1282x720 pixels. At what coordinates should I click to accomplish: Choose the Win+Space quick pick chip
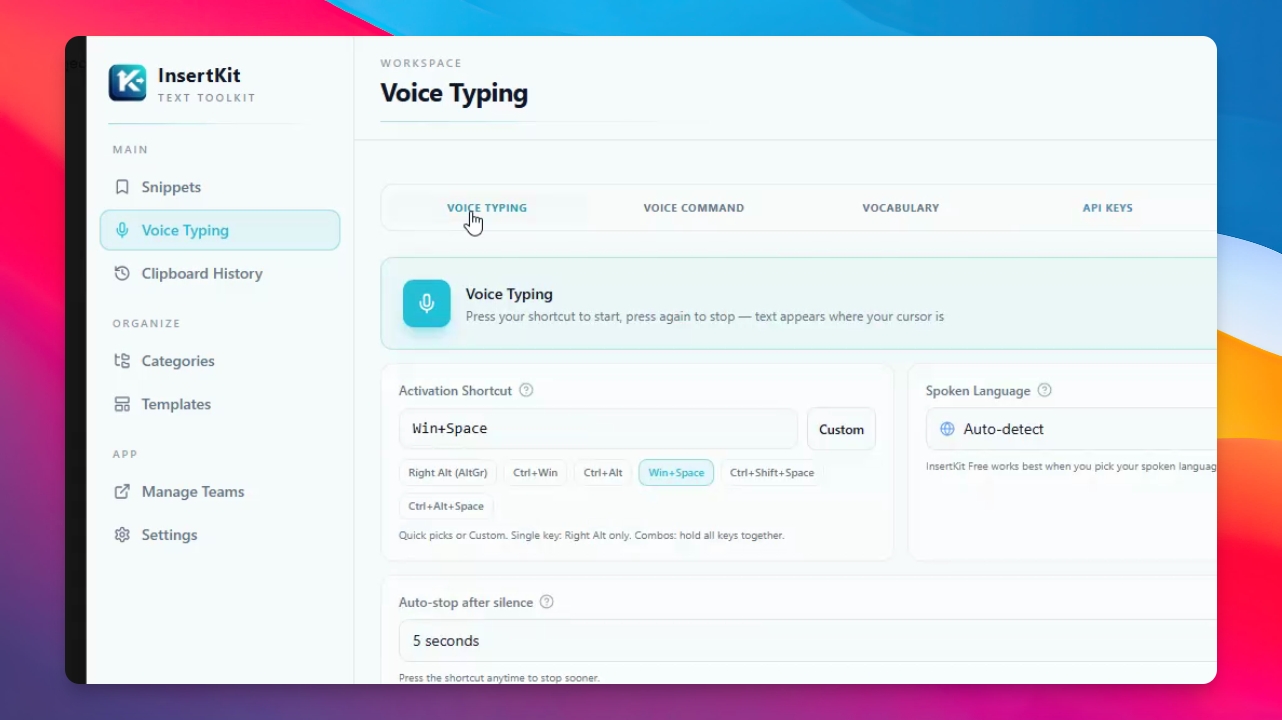coord(676,473)
